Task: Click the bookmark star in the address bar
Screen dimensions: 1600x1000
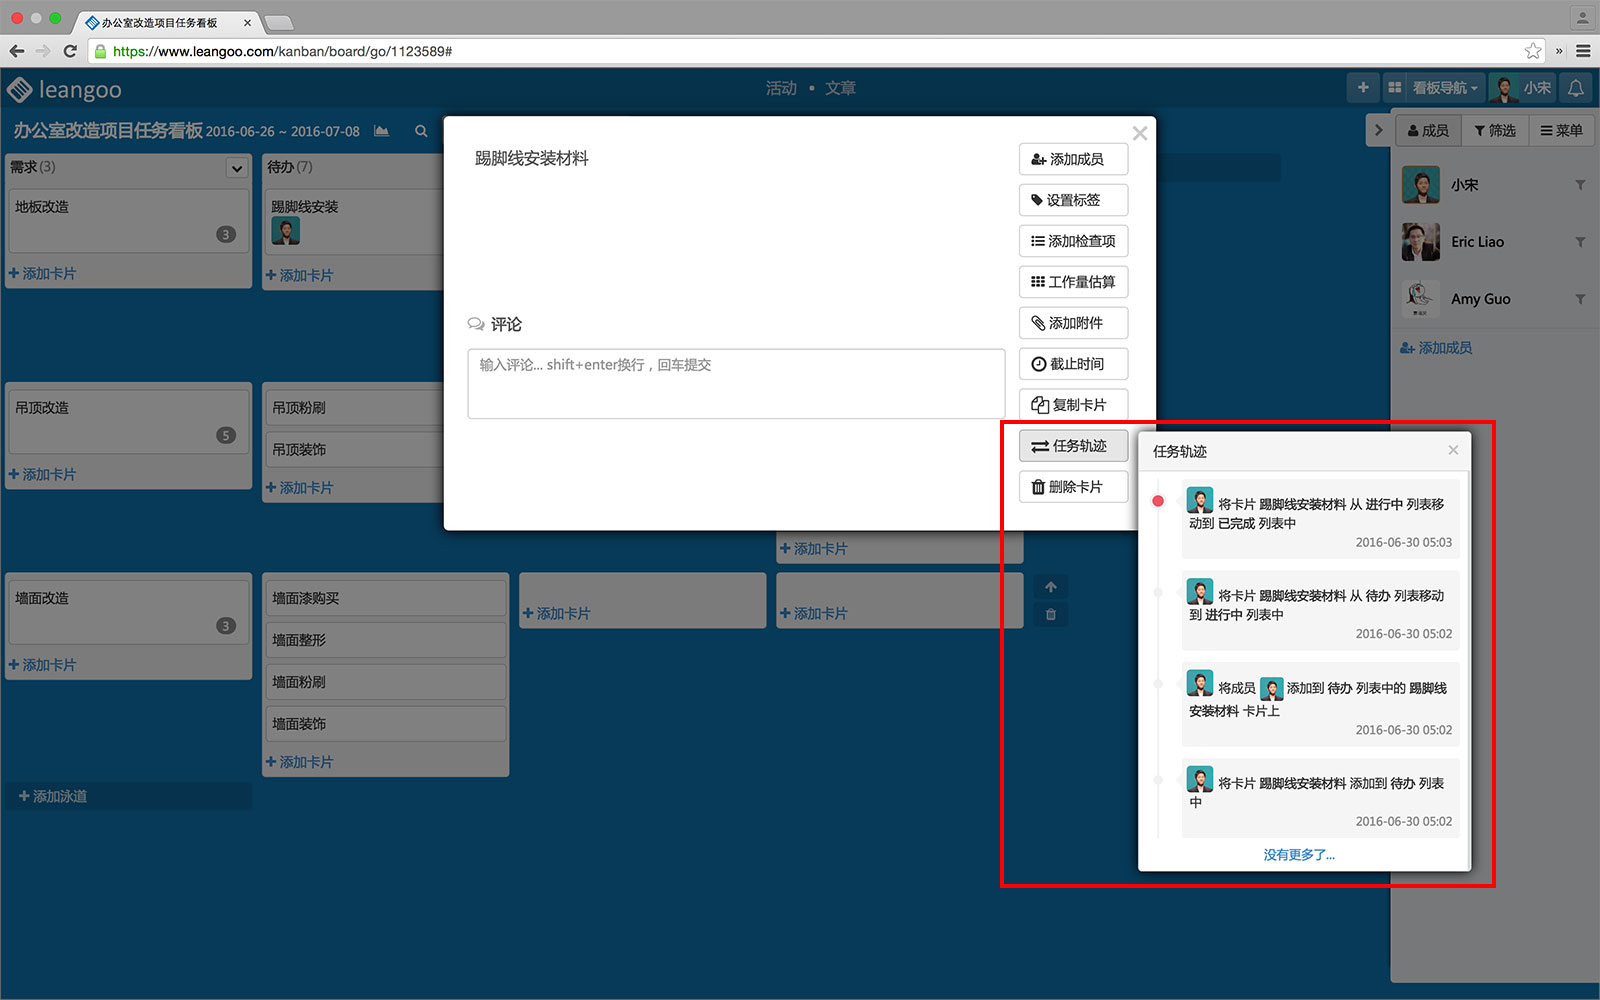Action: (1532, 51)
